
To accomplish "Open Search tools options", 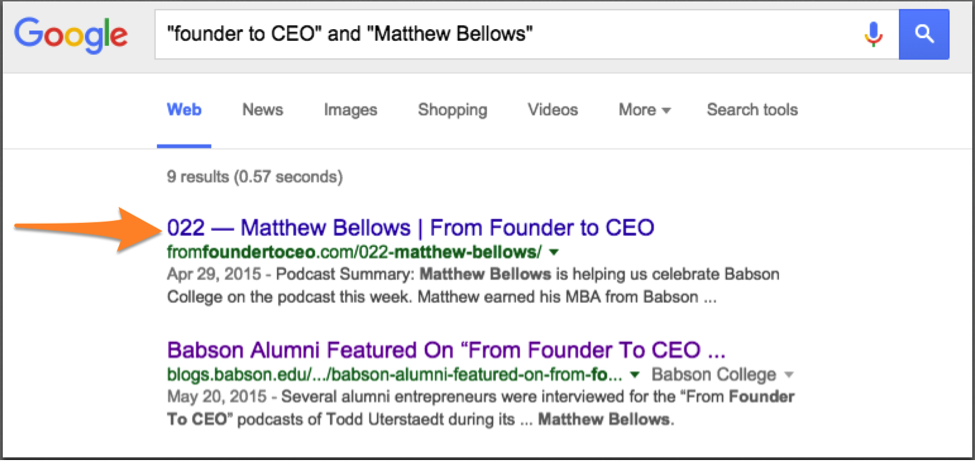I will pos(752,110).
